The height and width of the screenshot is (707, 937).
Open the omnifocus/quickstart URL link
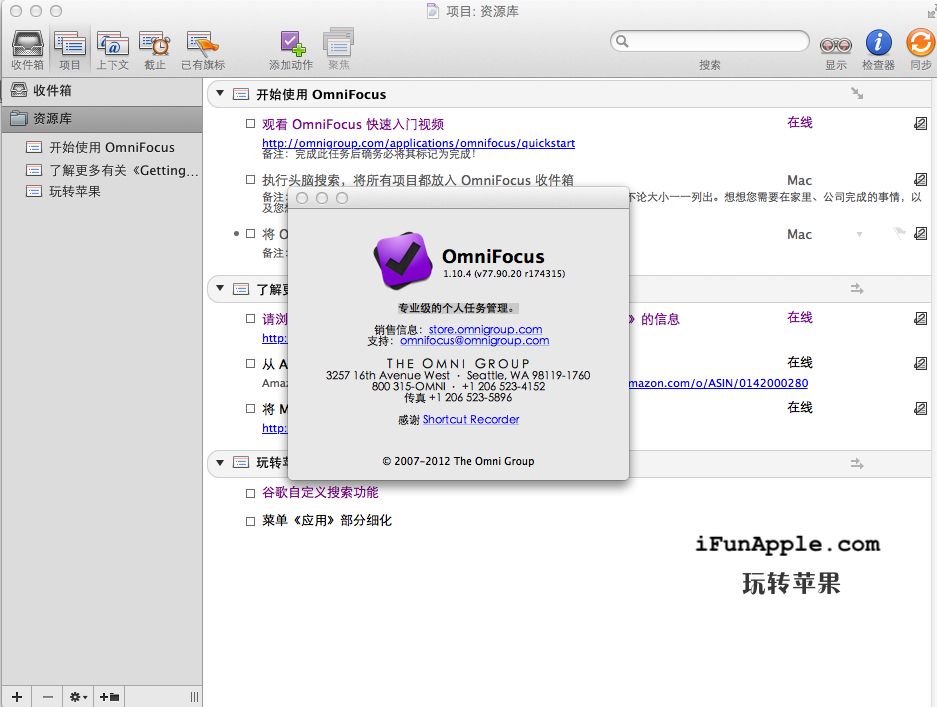(418, 143)
